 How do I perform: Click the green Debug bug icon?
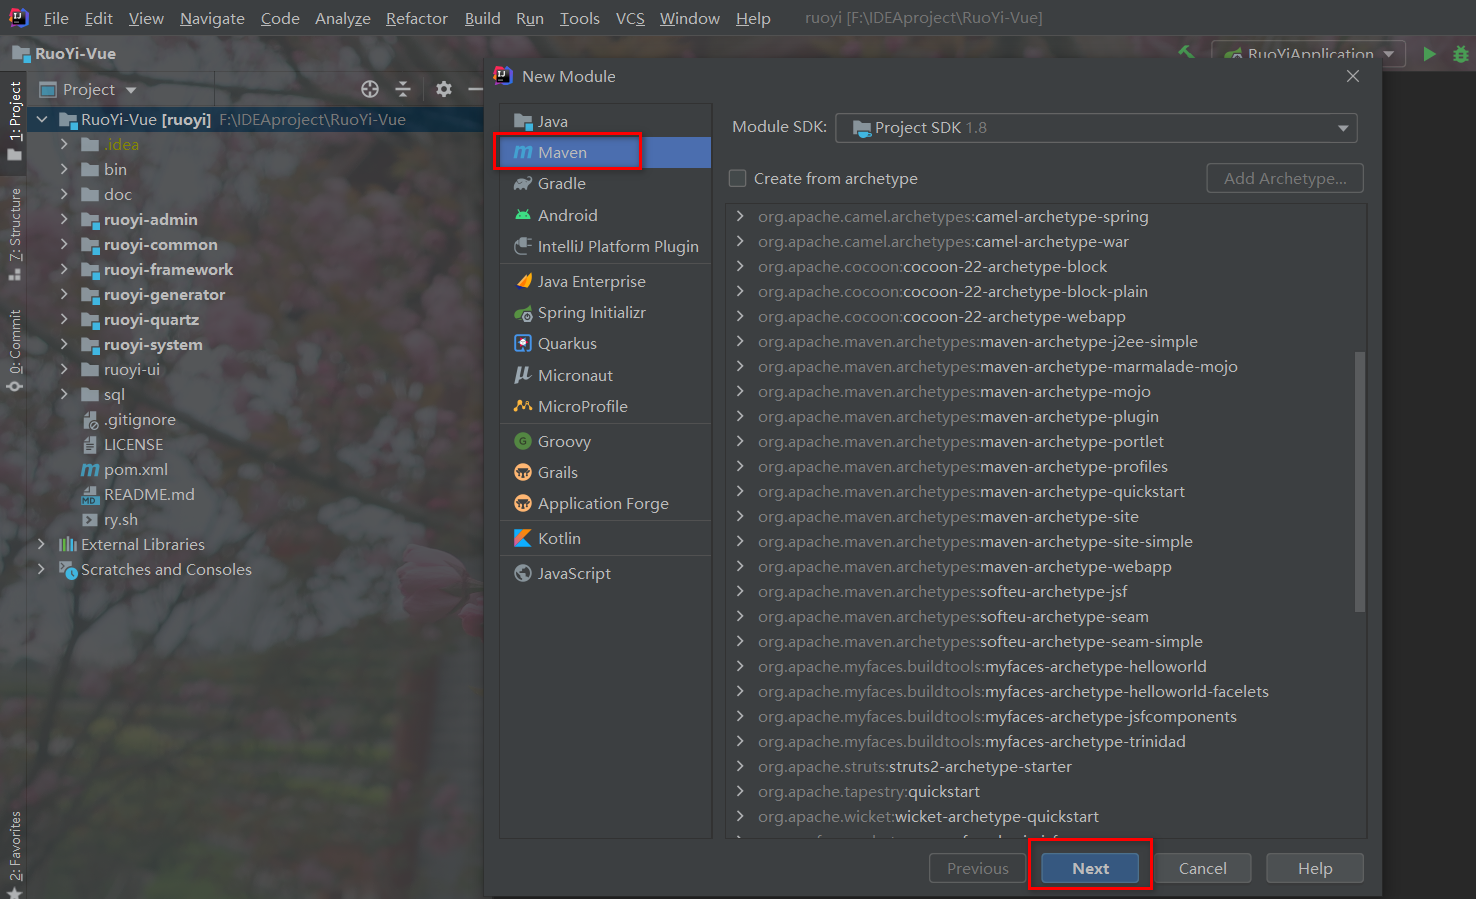(x=1461, y=54)
